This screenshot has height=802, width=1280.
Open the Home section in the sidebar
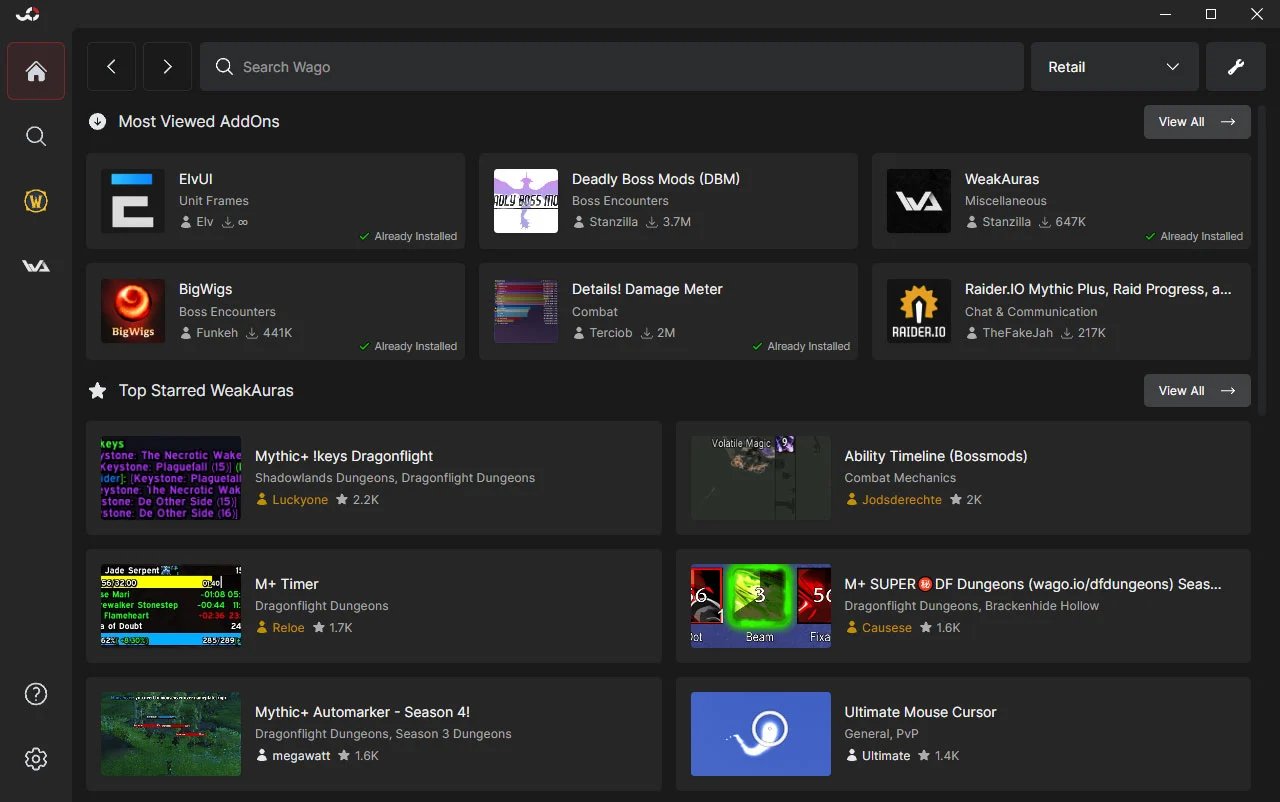(x=36, y=71)
